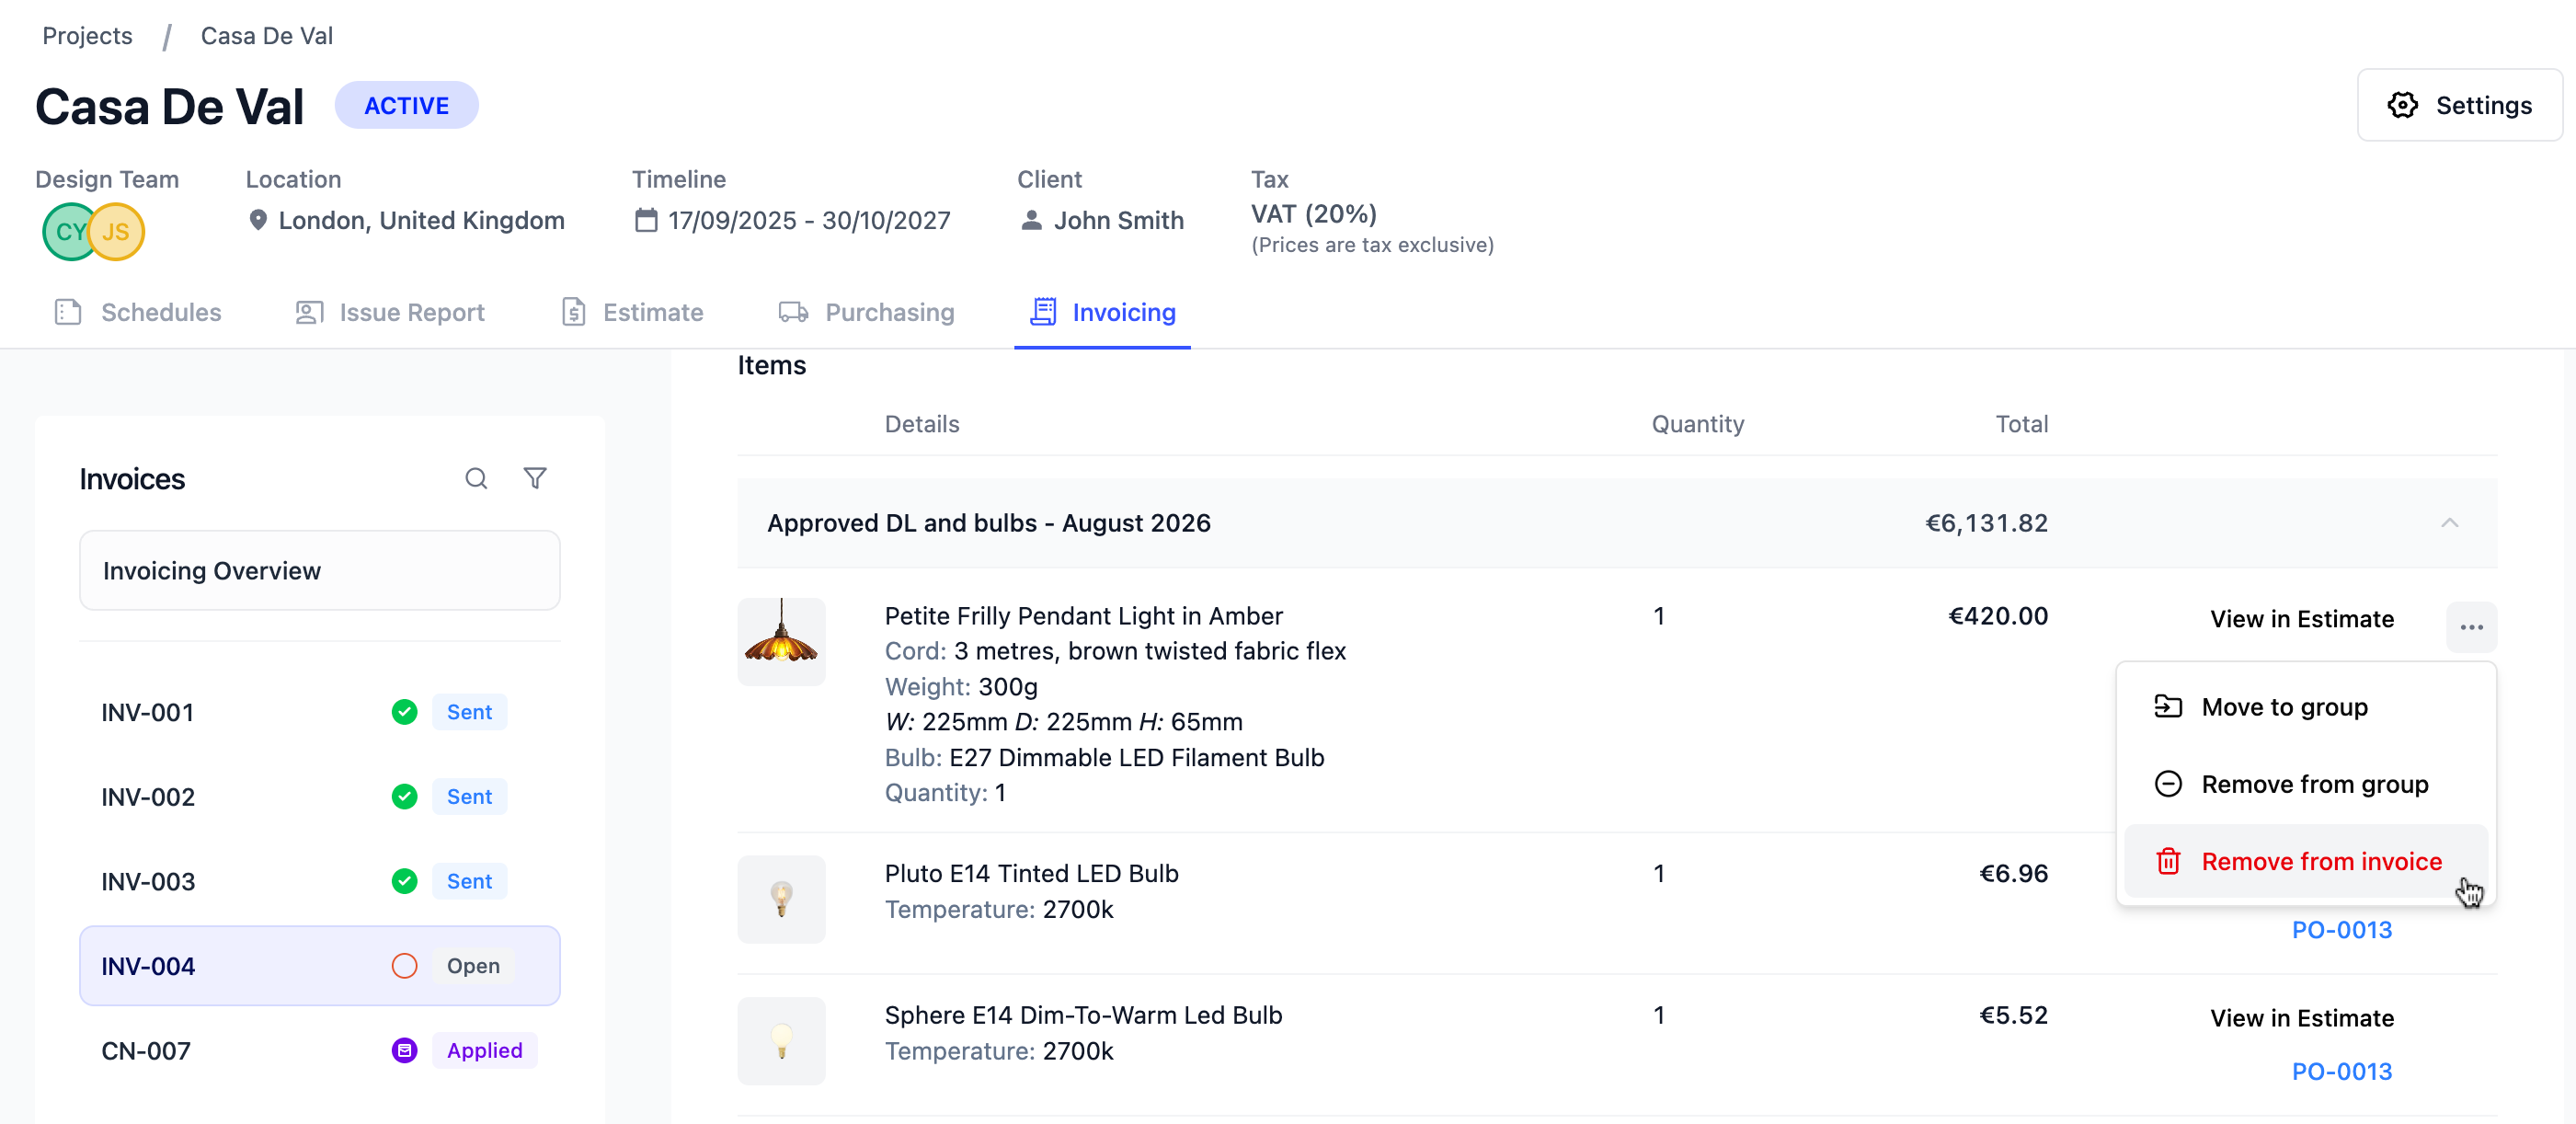Click View in Estimate for the pendant light
Viewport: 2576px width, 1124px height.
2302,619
